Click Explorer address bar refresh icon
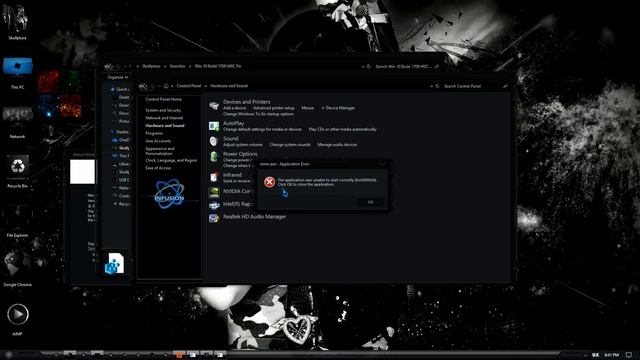640x360 pixels. tap(369, 67)
